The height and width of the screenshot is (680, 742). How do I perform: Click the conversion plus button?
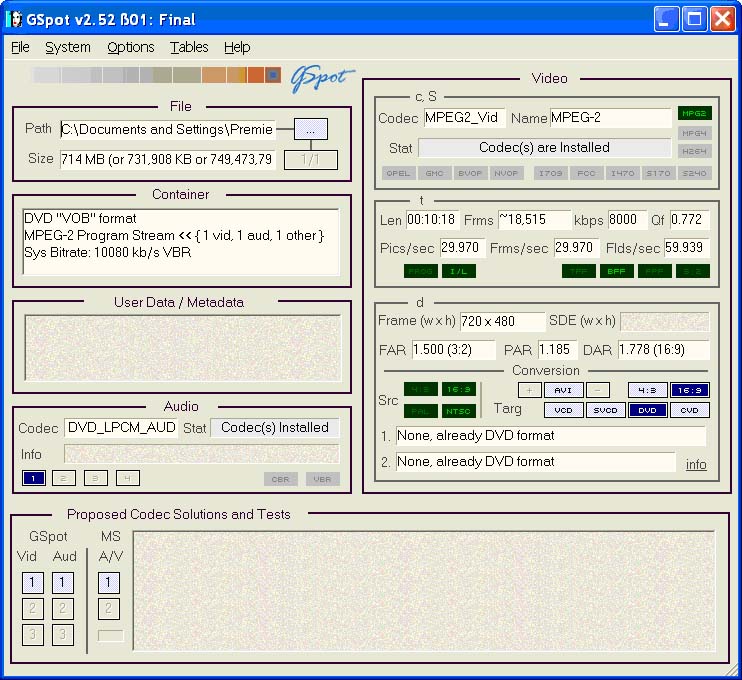click(x=530, y=390)
